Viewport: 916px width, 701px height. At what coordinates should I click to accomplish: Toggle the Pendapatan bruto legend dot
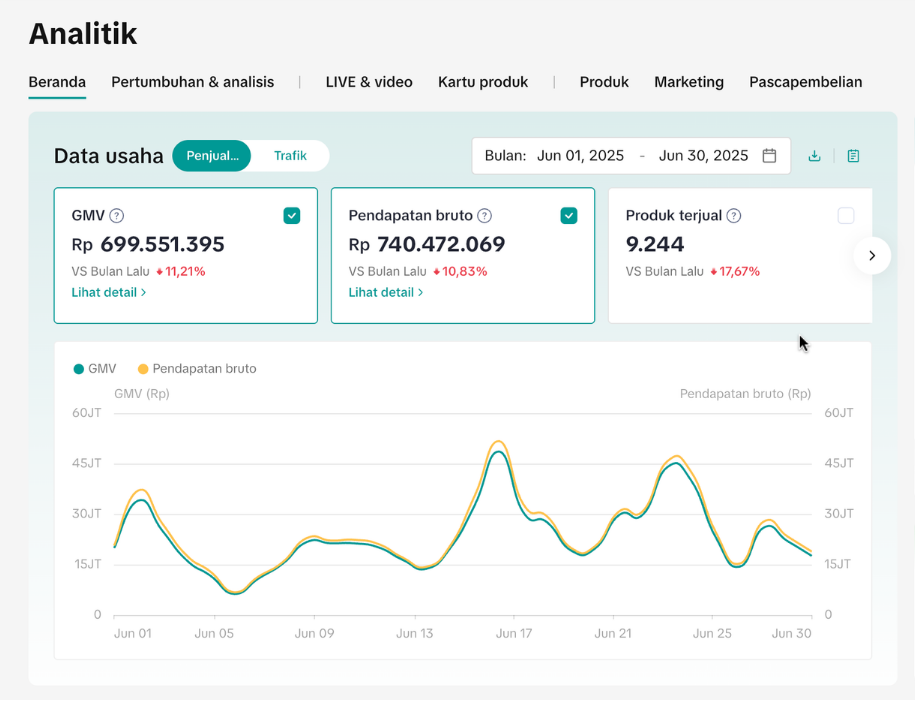click(143, 369)
